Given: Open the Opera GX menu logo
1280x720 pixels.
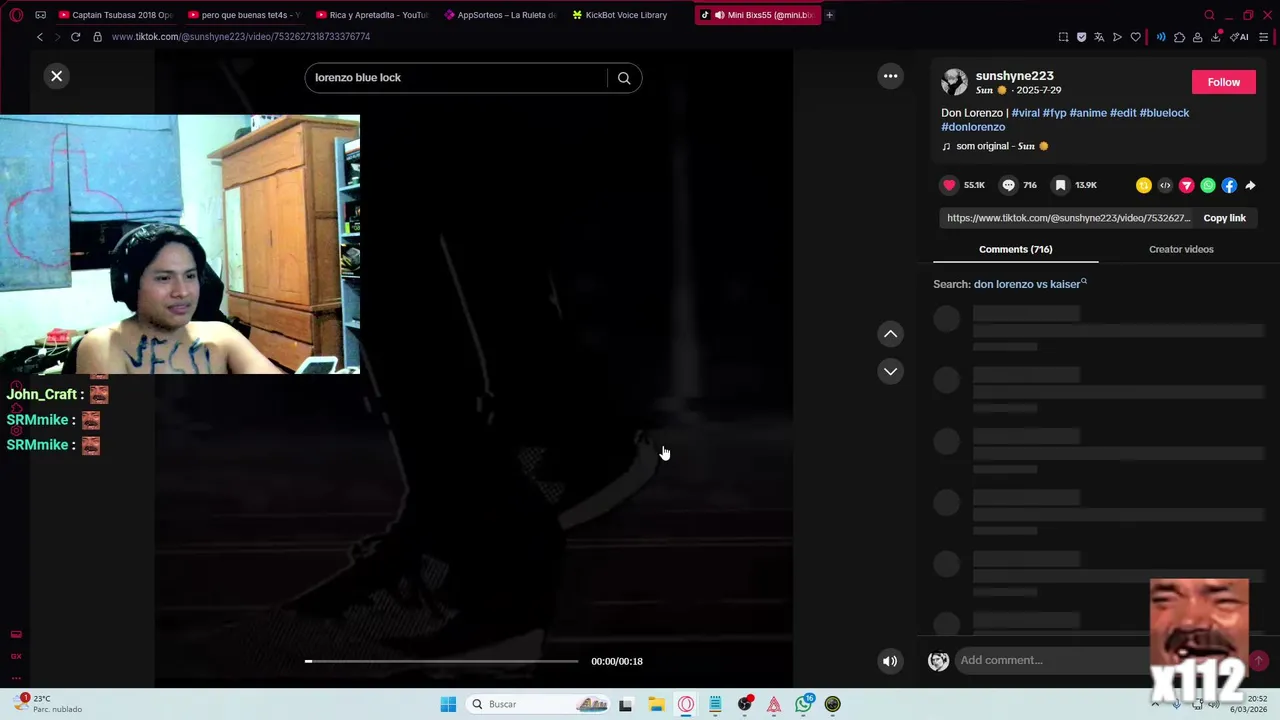Looking at the screenshot, I should coord(16,15).
